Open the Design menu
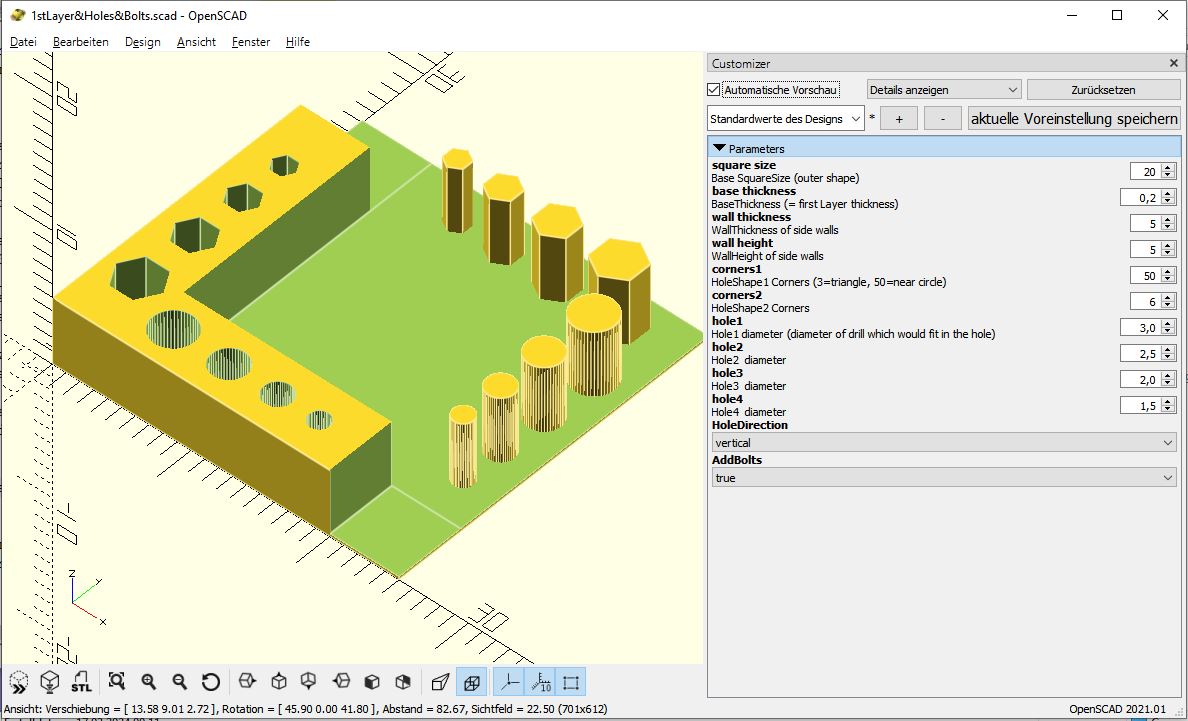The width and height of the screenshot is (1188, 721). (x=142, y=42)
